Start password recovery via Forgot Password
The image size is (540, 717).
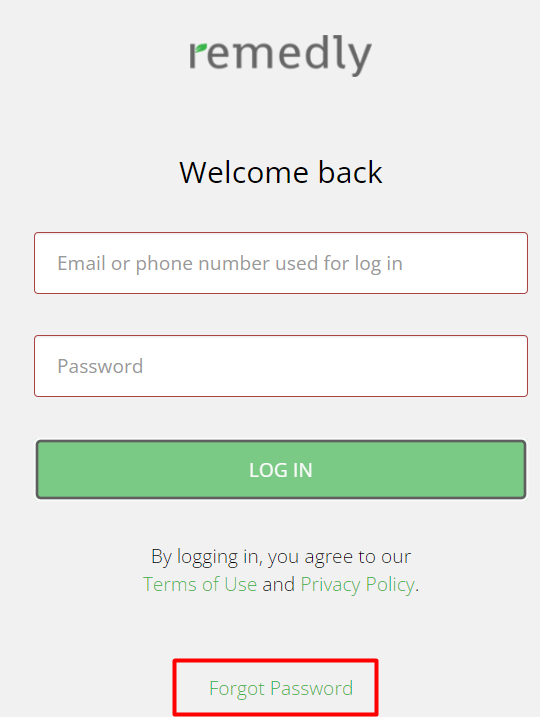[281, 688]
